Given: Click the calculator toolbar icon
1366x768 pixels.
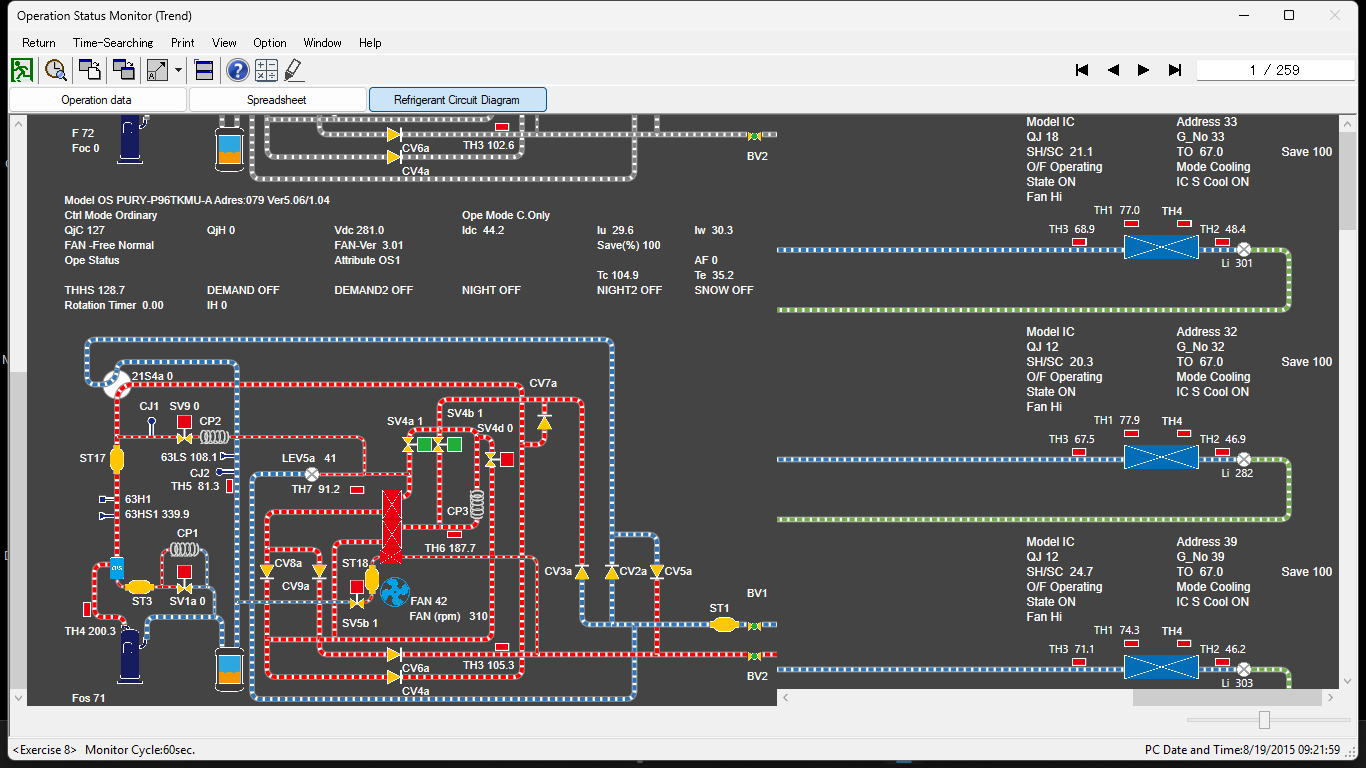Looking at the screenshot, I should [x=266, y=70].
